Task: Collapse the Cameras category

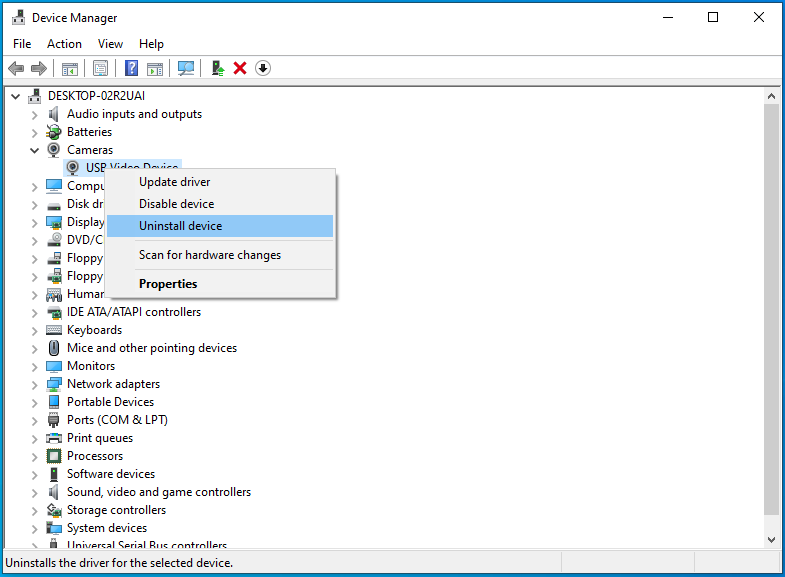Action: (35, 150)
